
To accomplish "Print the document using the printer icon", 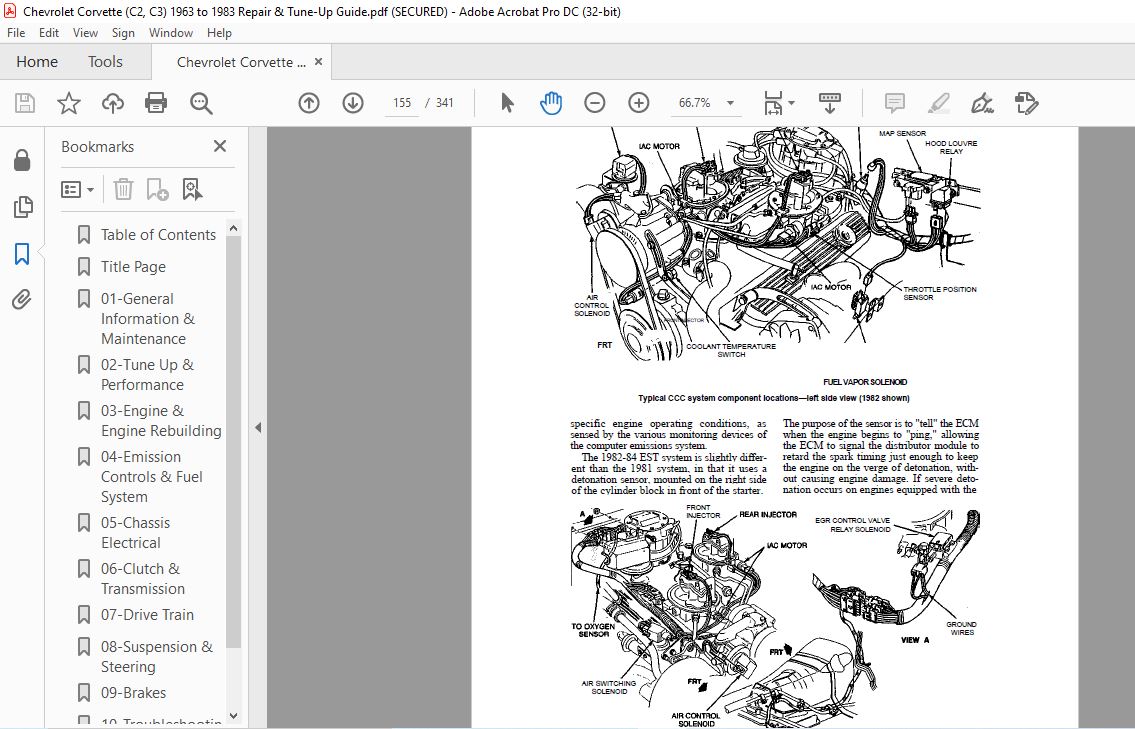I will click(156, 103).
